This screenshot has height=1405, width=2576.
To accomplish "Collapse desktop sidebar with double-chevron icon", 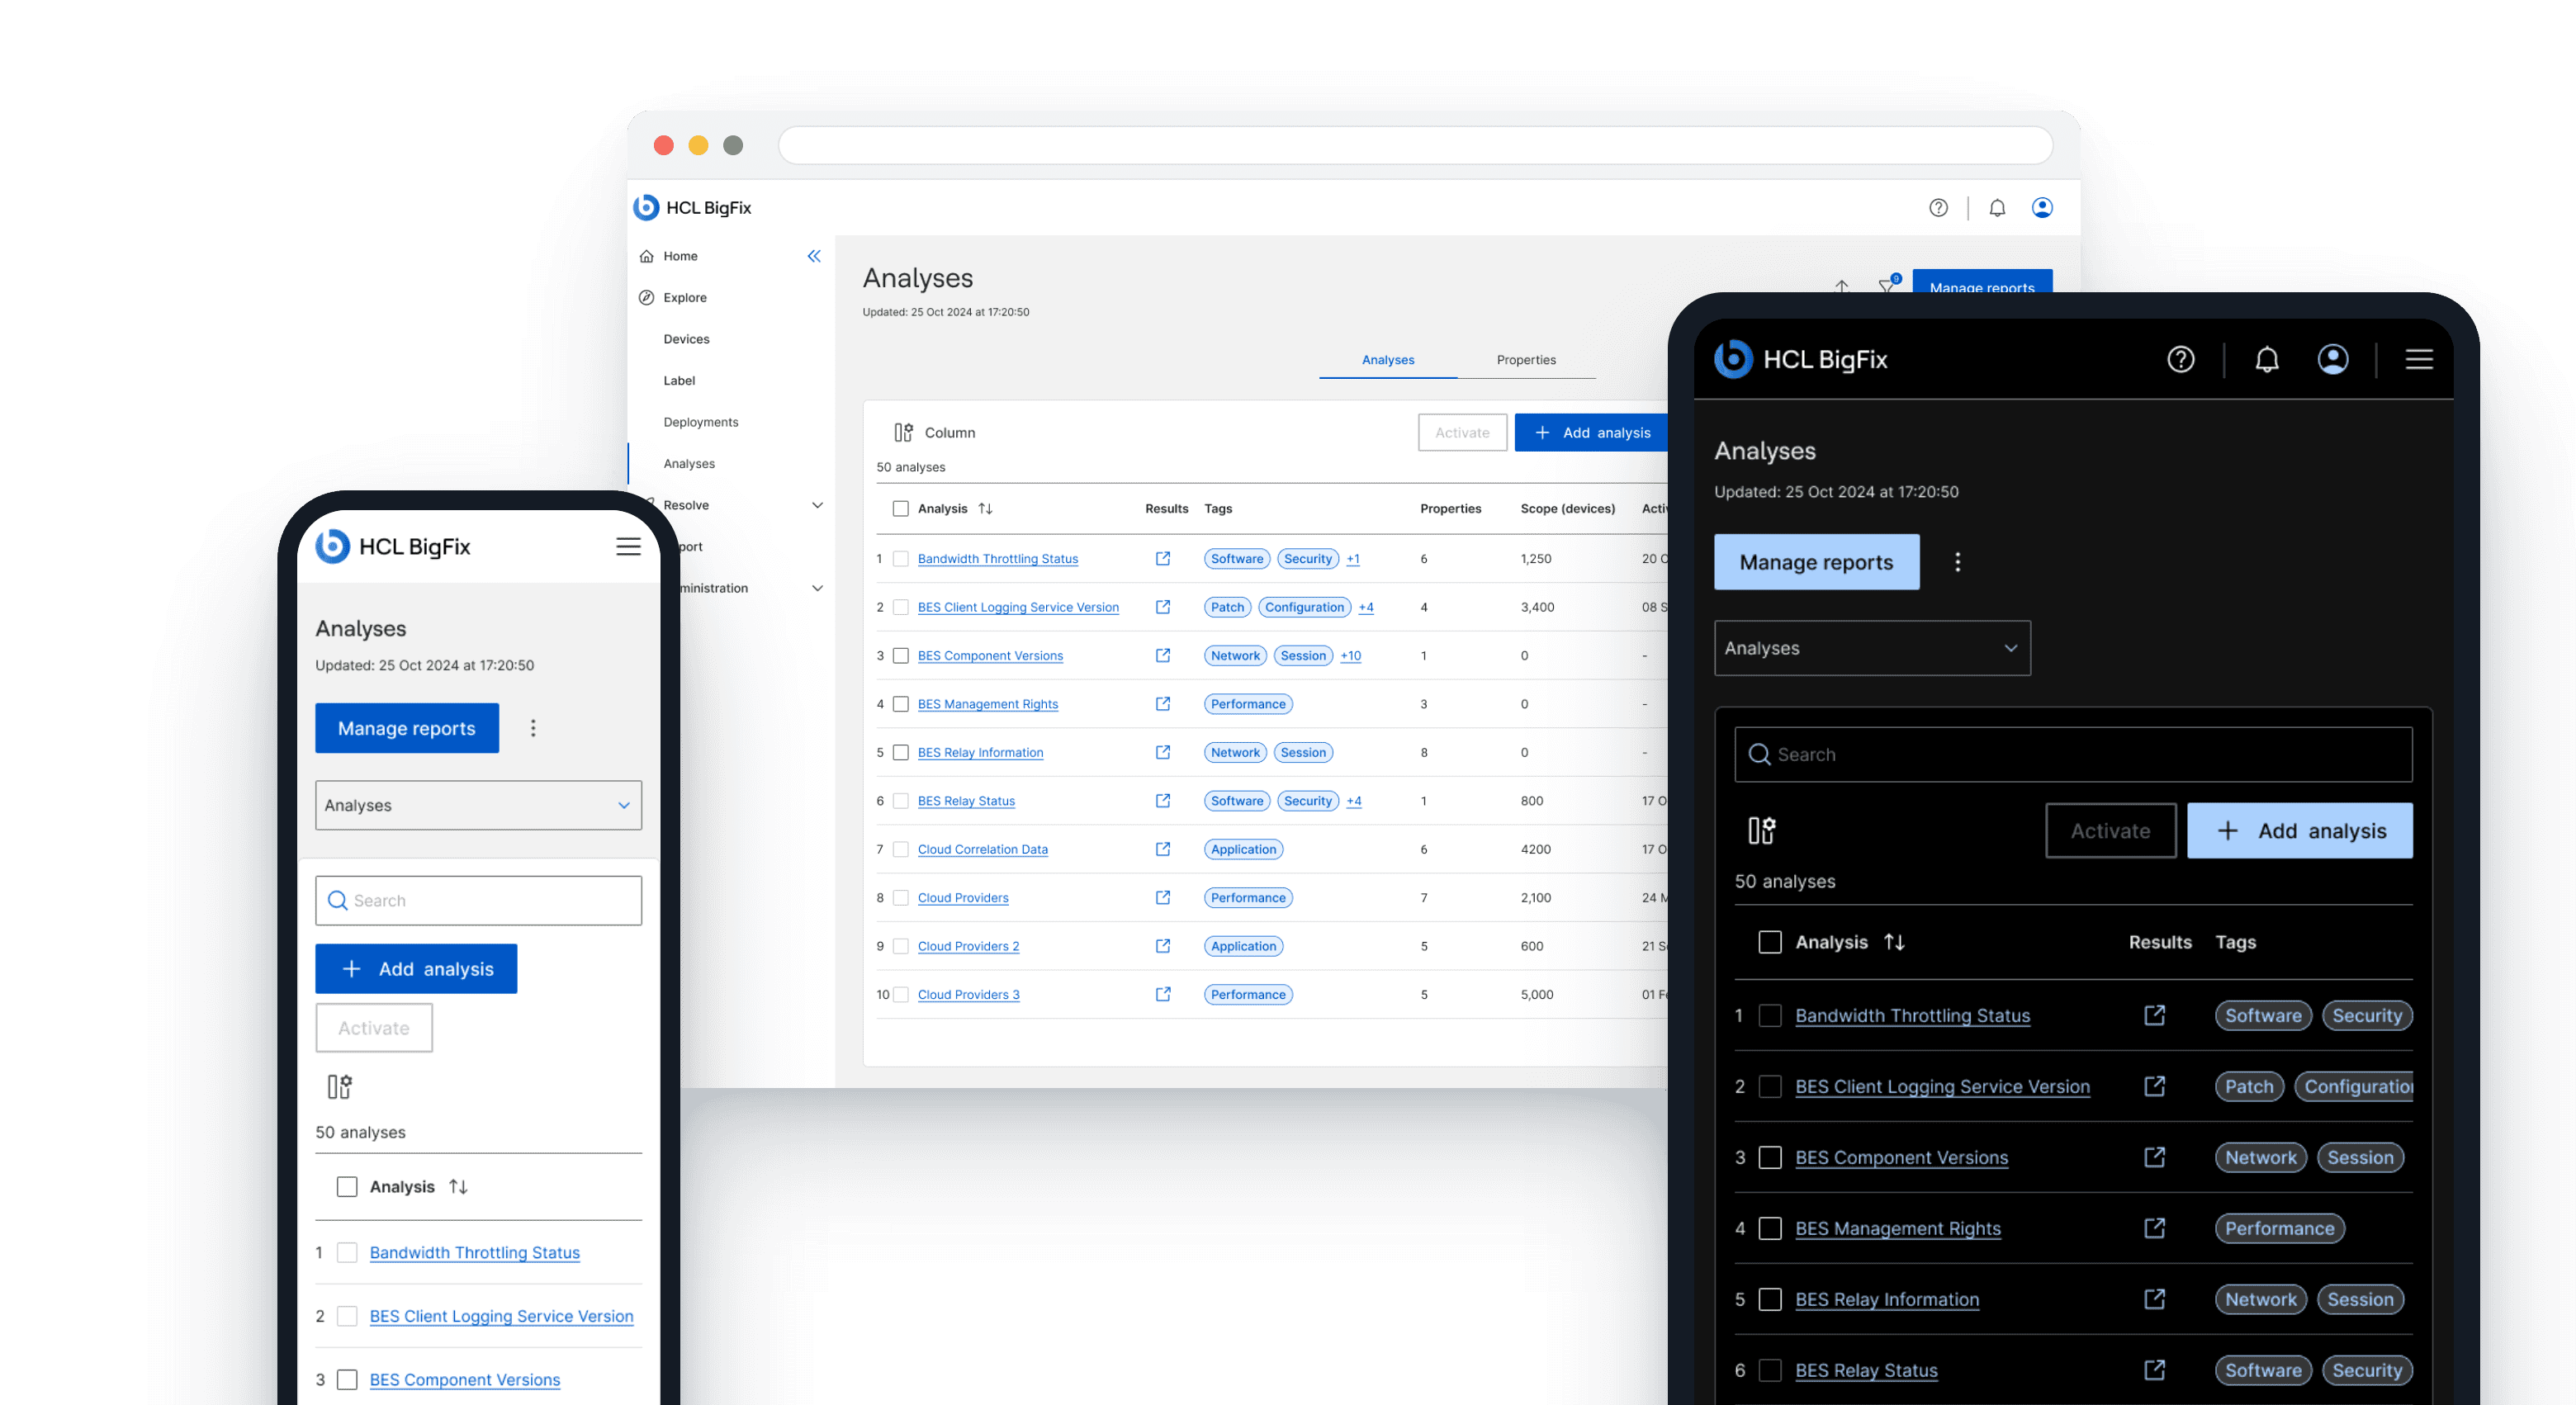I will click(814, 256).
